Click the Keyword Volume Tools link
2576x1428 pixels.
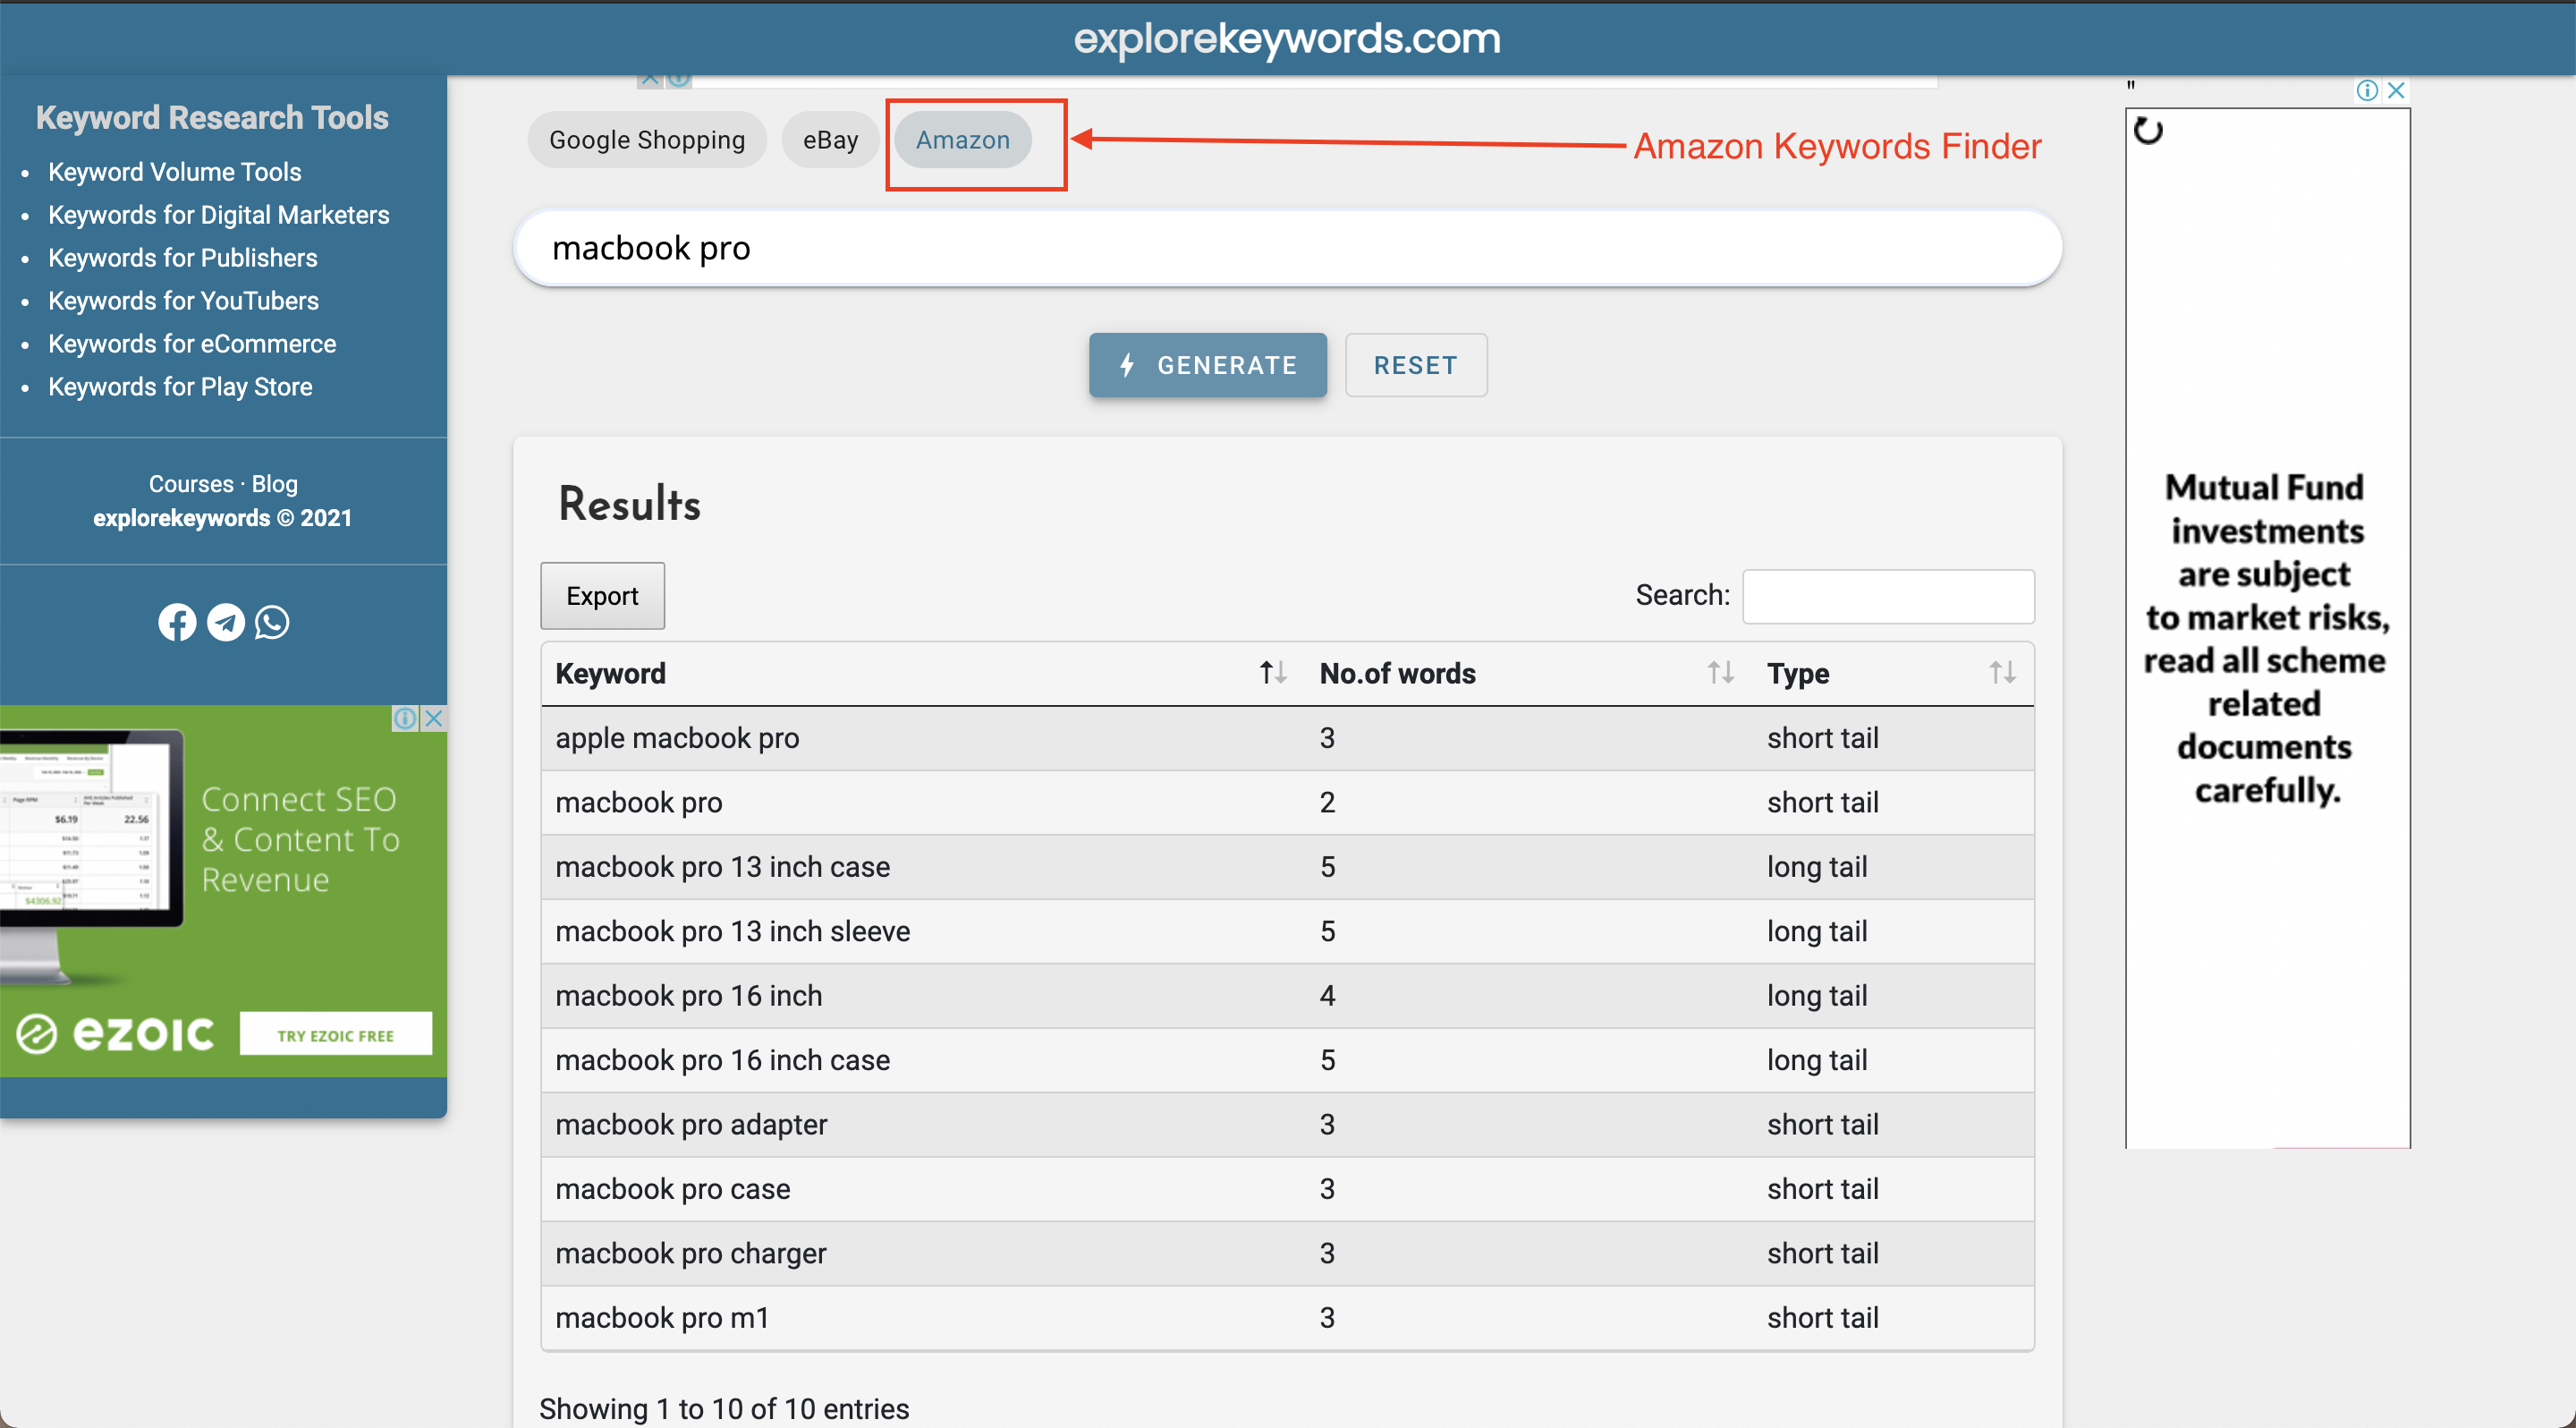point(174,171)
